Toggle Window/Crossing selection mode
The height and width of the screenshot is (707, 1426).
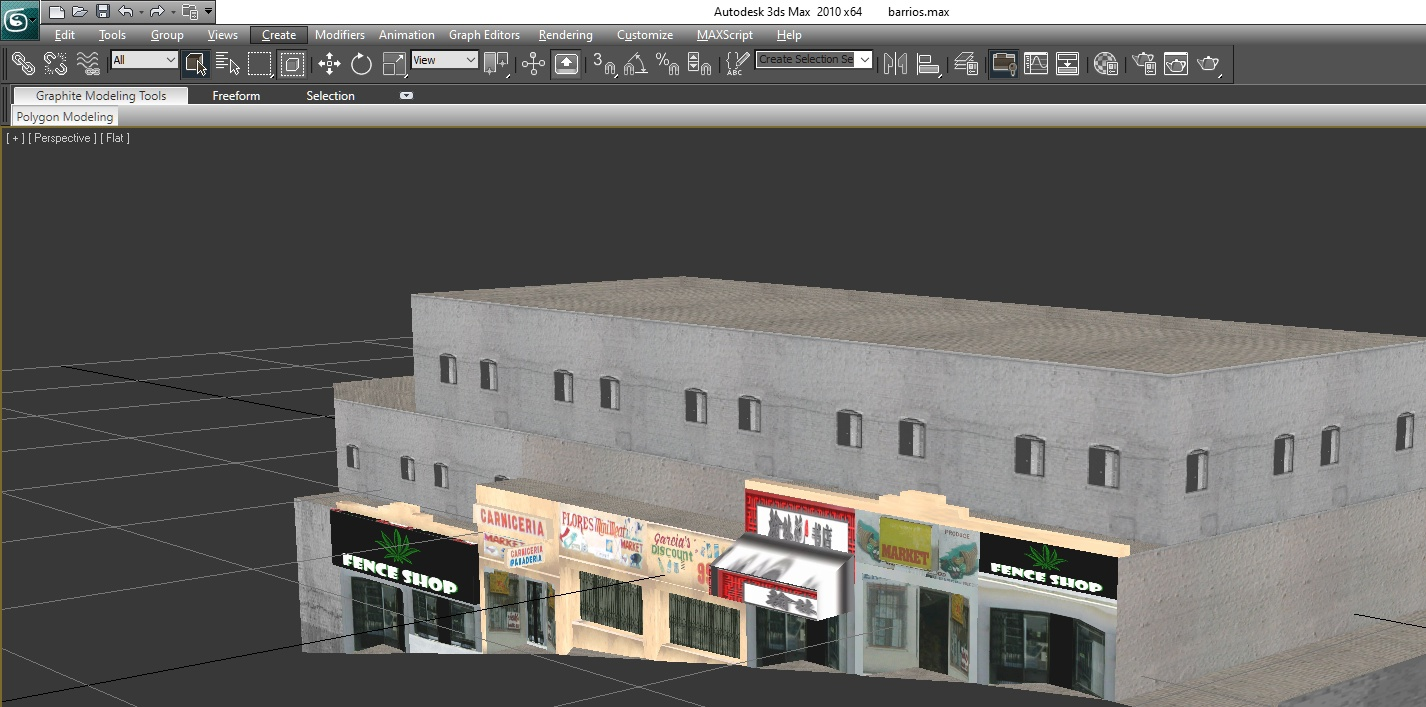pyautogui.click(x=292, y=64)
